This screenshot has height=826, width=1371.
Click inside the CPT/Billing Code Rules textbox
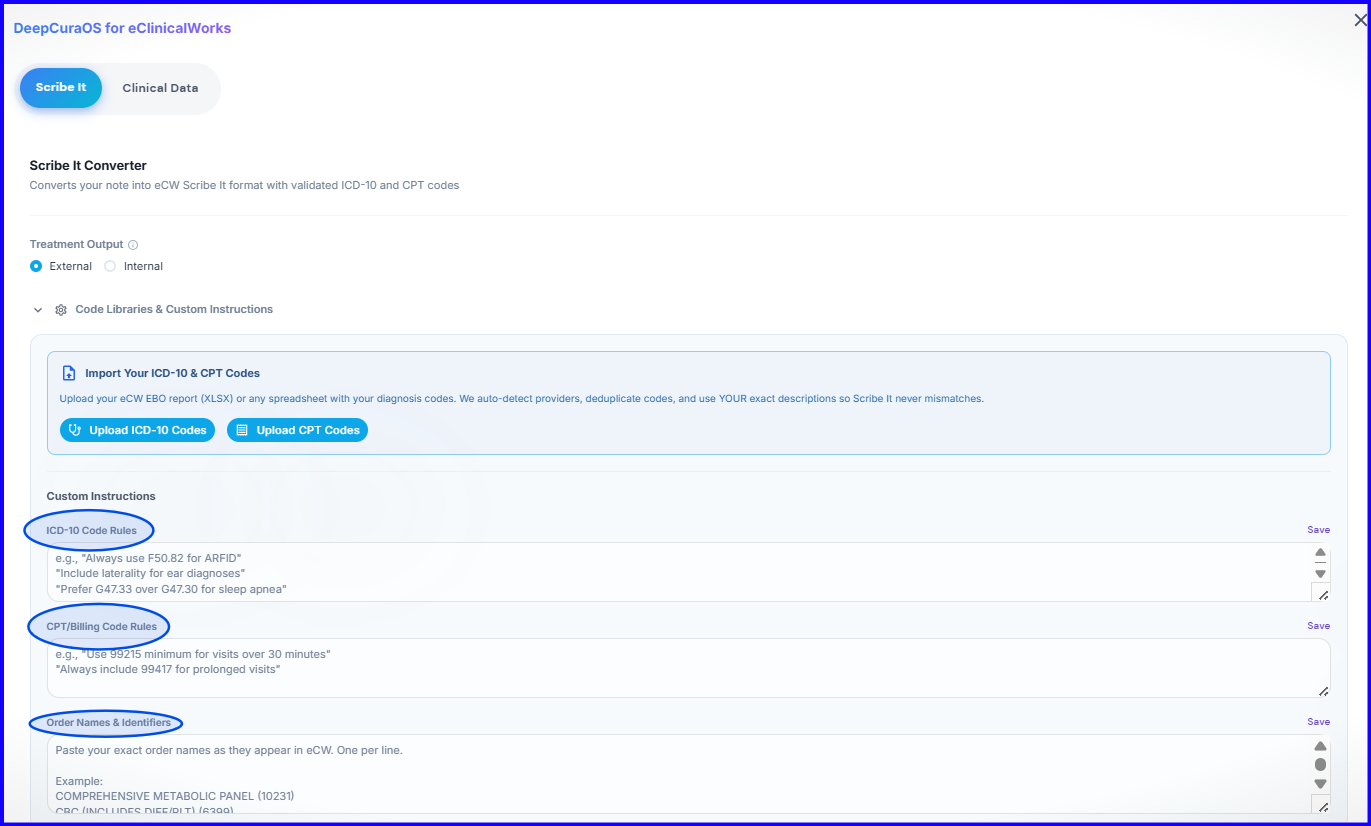(x=688, y=668)
